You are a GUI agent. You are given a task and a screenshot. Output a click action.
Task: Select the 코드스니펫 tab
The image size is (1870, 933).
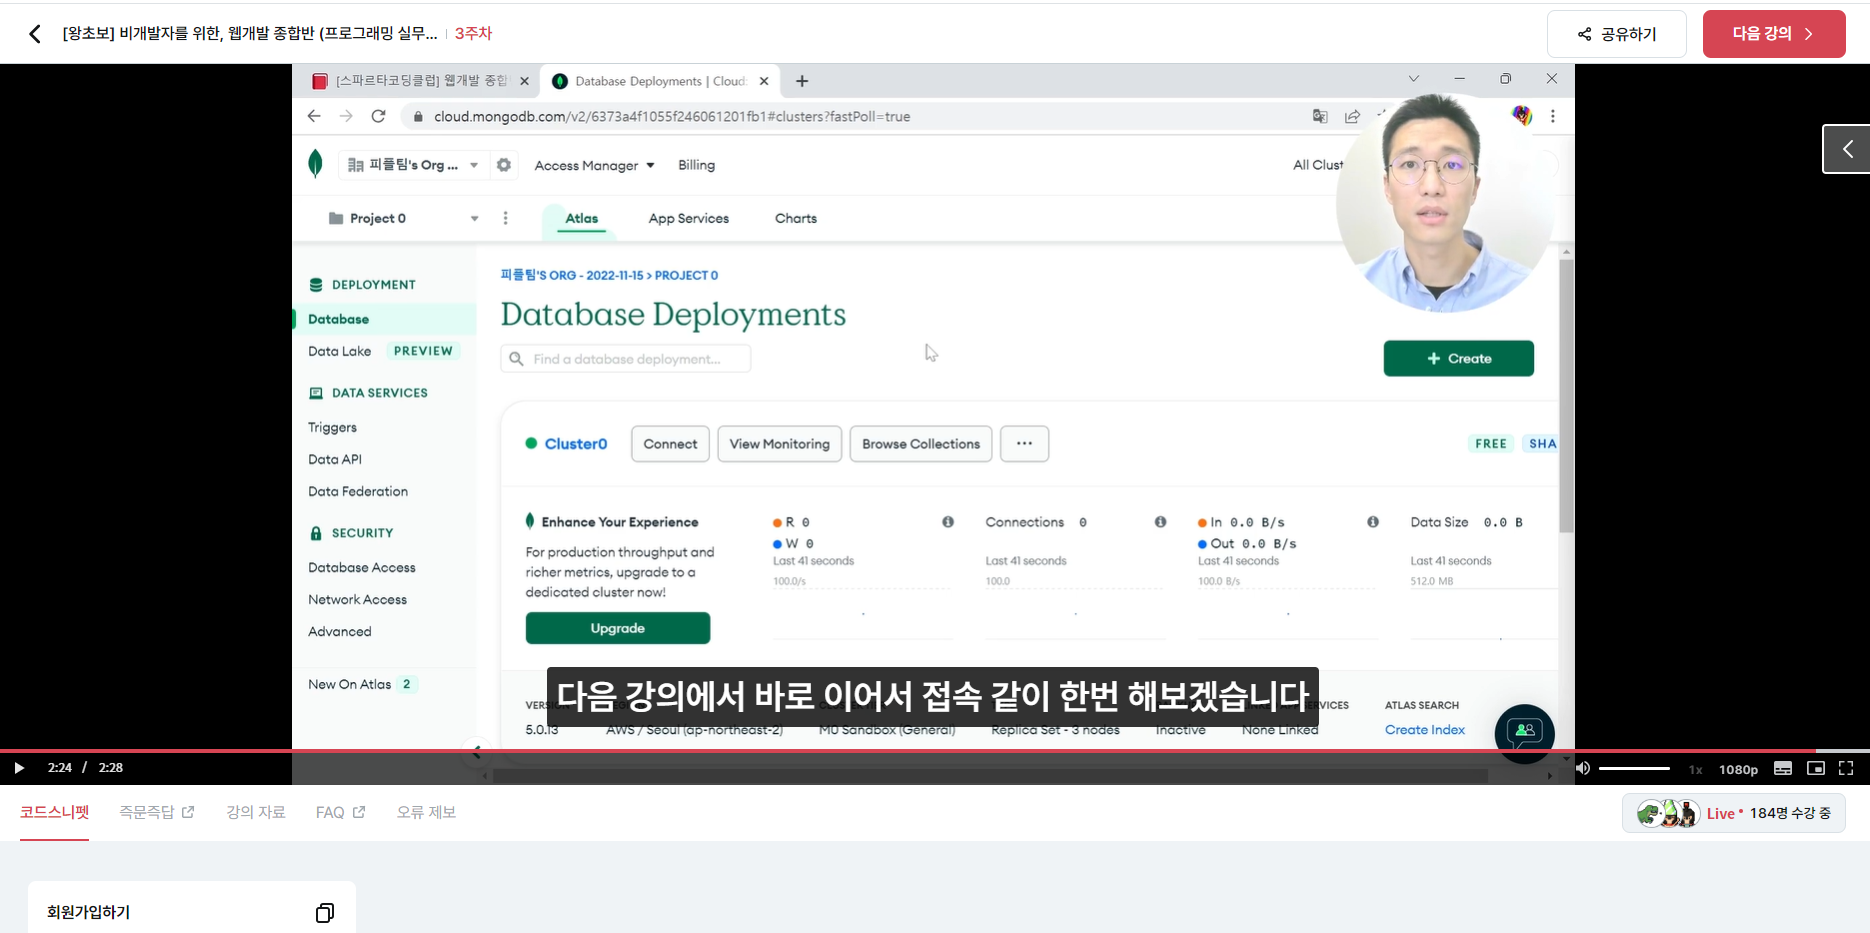pyautogui.click(x=54, y=812)
